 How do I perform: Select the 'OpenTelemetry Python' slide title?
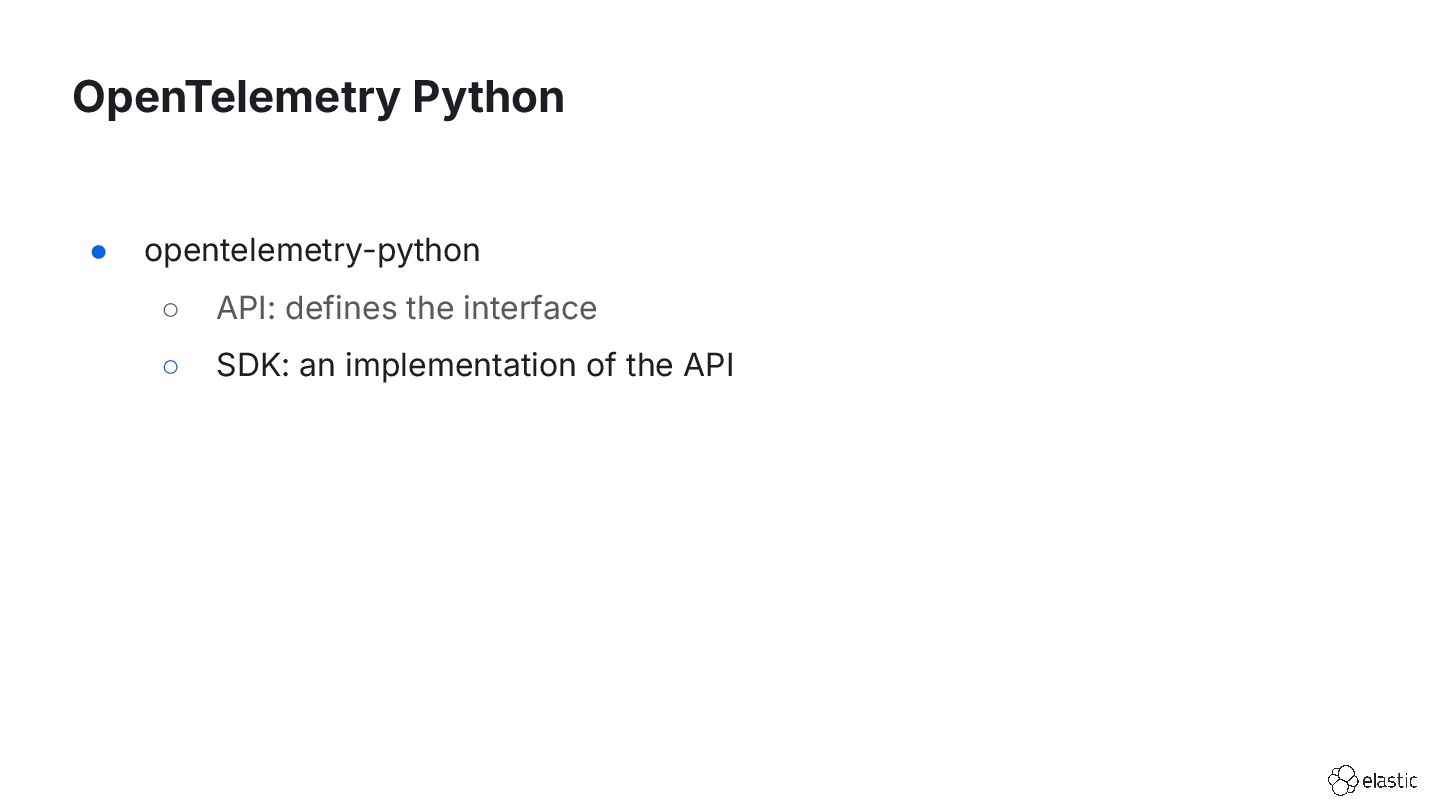[x=318, y=97]
